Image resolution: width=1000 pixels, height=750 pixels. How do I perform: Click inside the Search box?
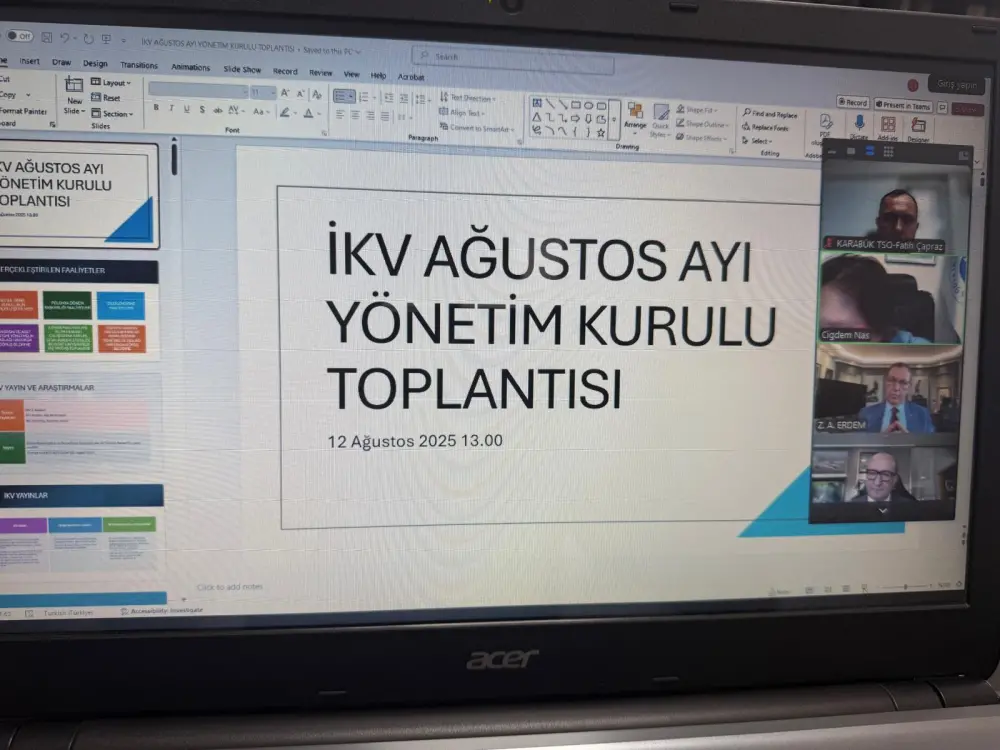point(513,59)
